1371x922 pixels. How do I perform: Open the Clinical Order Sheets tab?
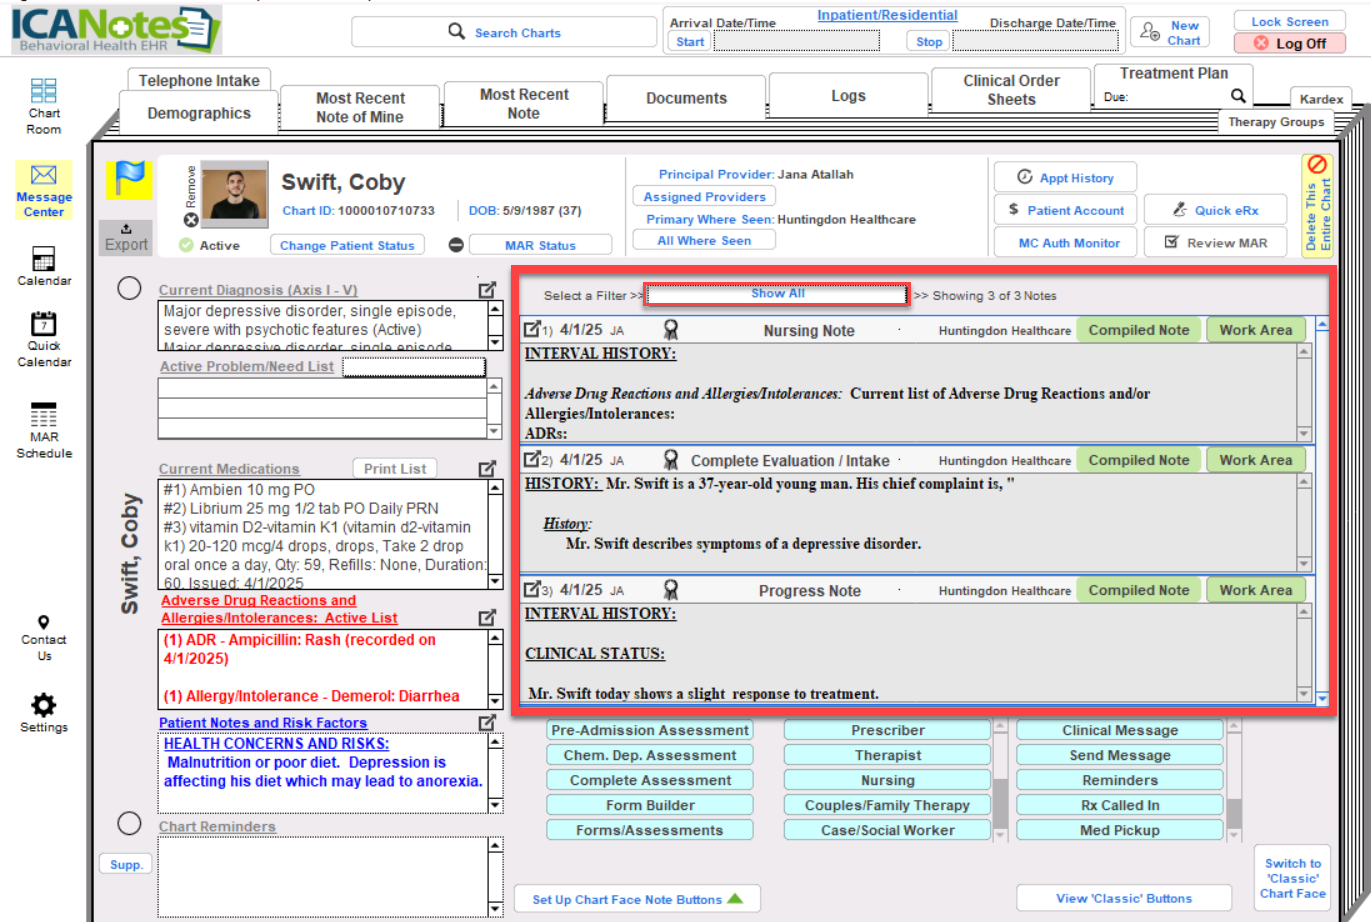[x=1011, y=90]
